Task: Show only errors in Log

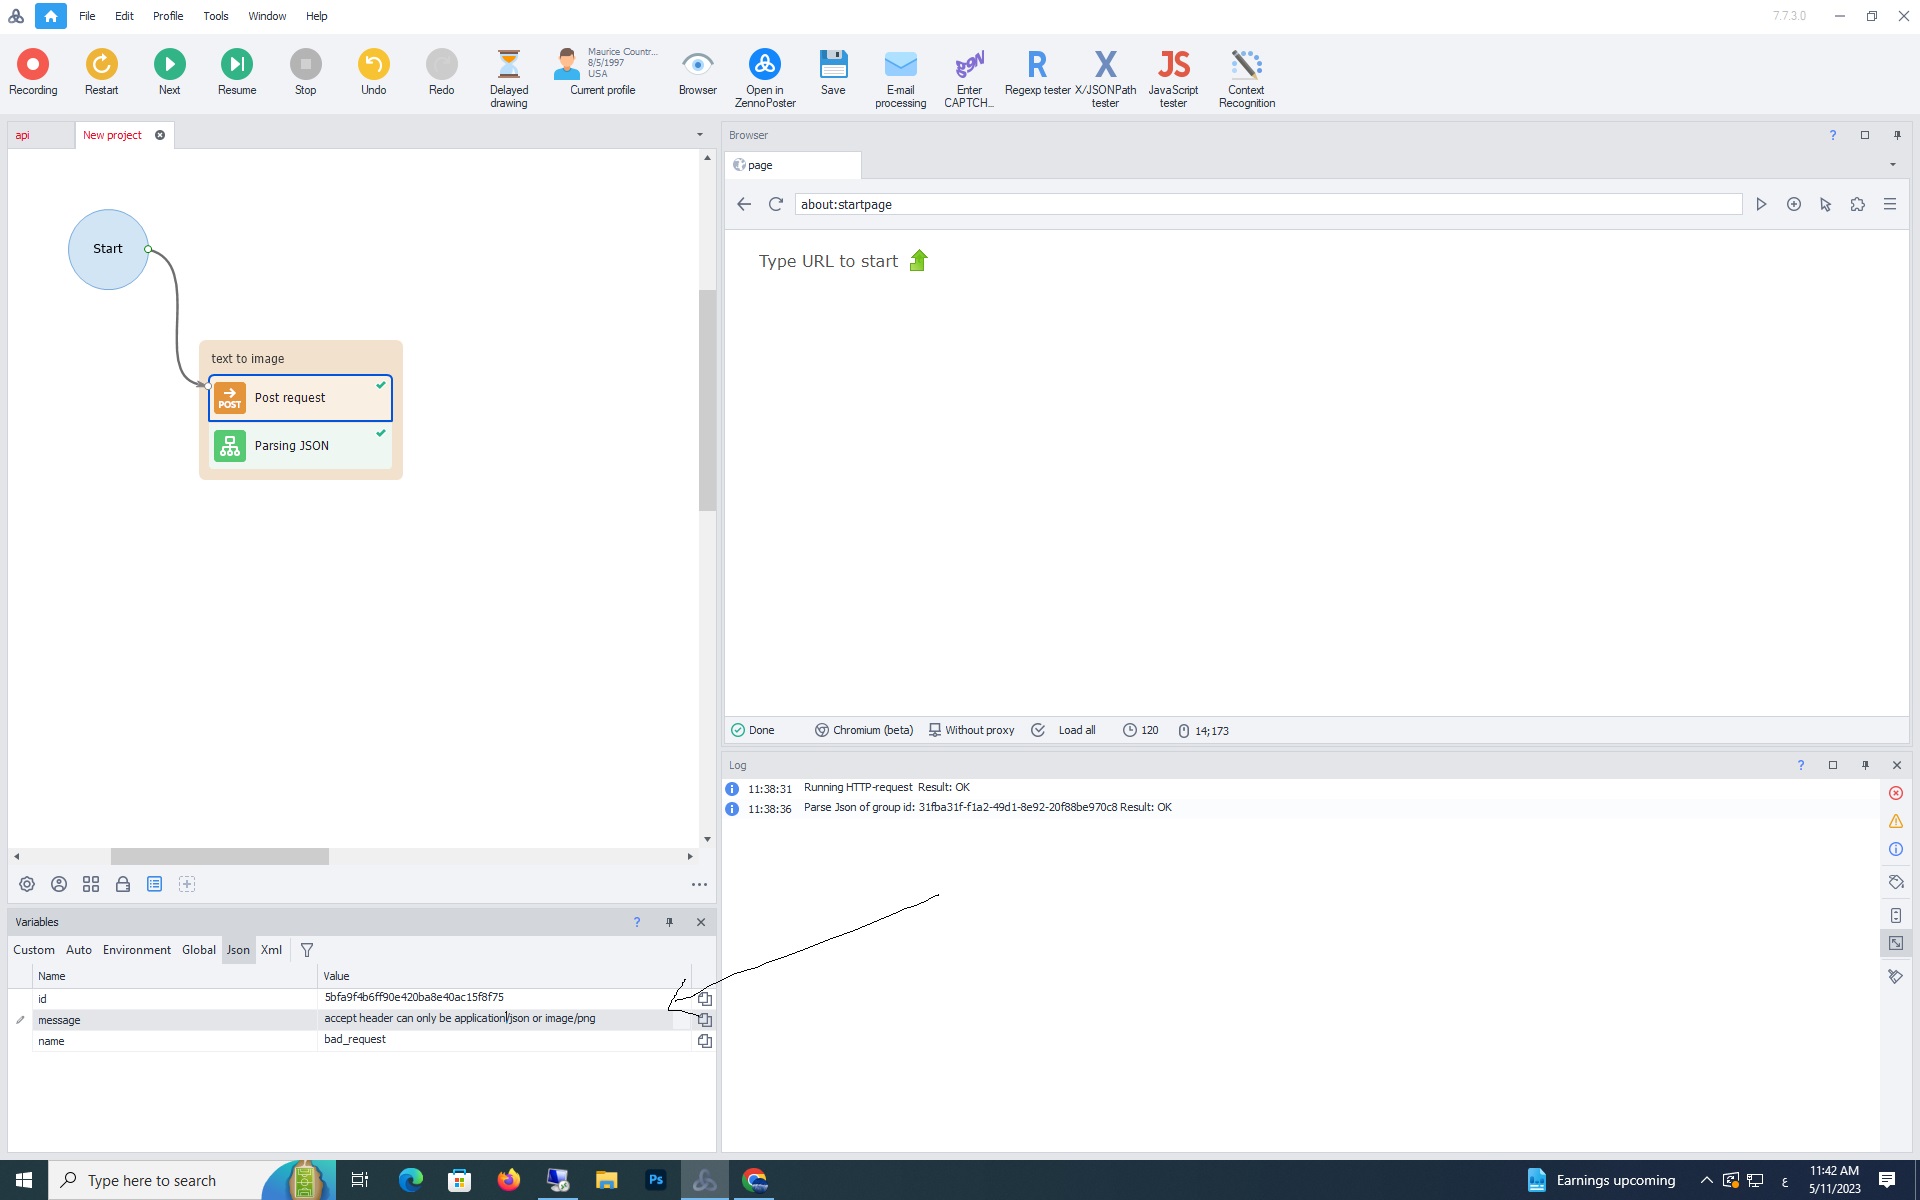Action: coord(1896,793)
